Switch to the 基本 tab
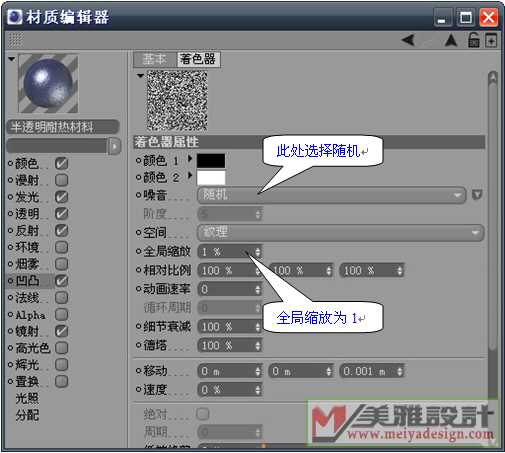Image resolution: width=505 pixels, height=453 pixels. pyautogui.click(x=155, y=59)
